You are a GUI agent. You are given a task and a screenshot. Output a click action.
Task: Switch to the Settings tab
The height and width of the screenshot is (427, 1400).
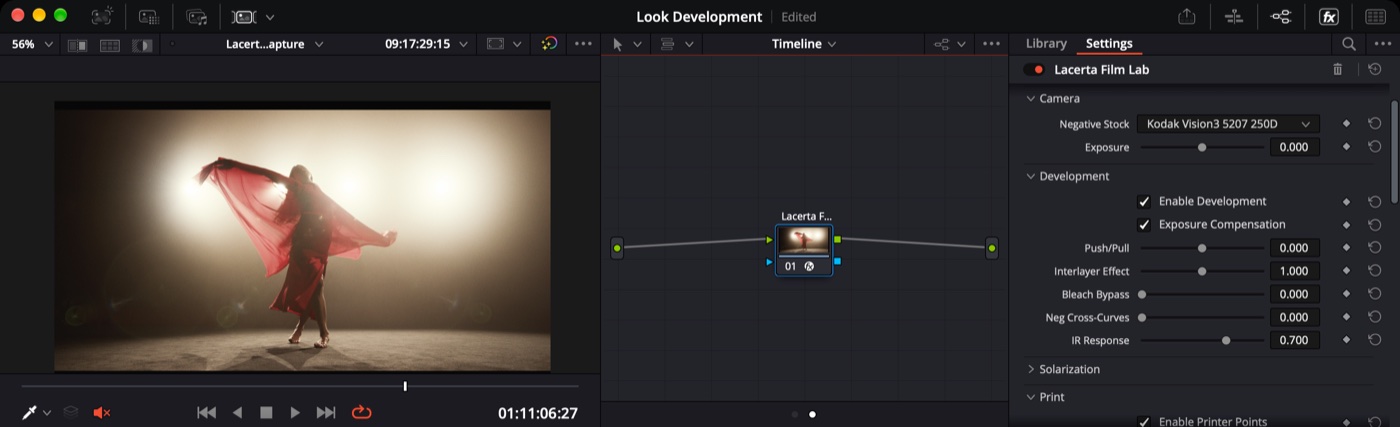1109,44
